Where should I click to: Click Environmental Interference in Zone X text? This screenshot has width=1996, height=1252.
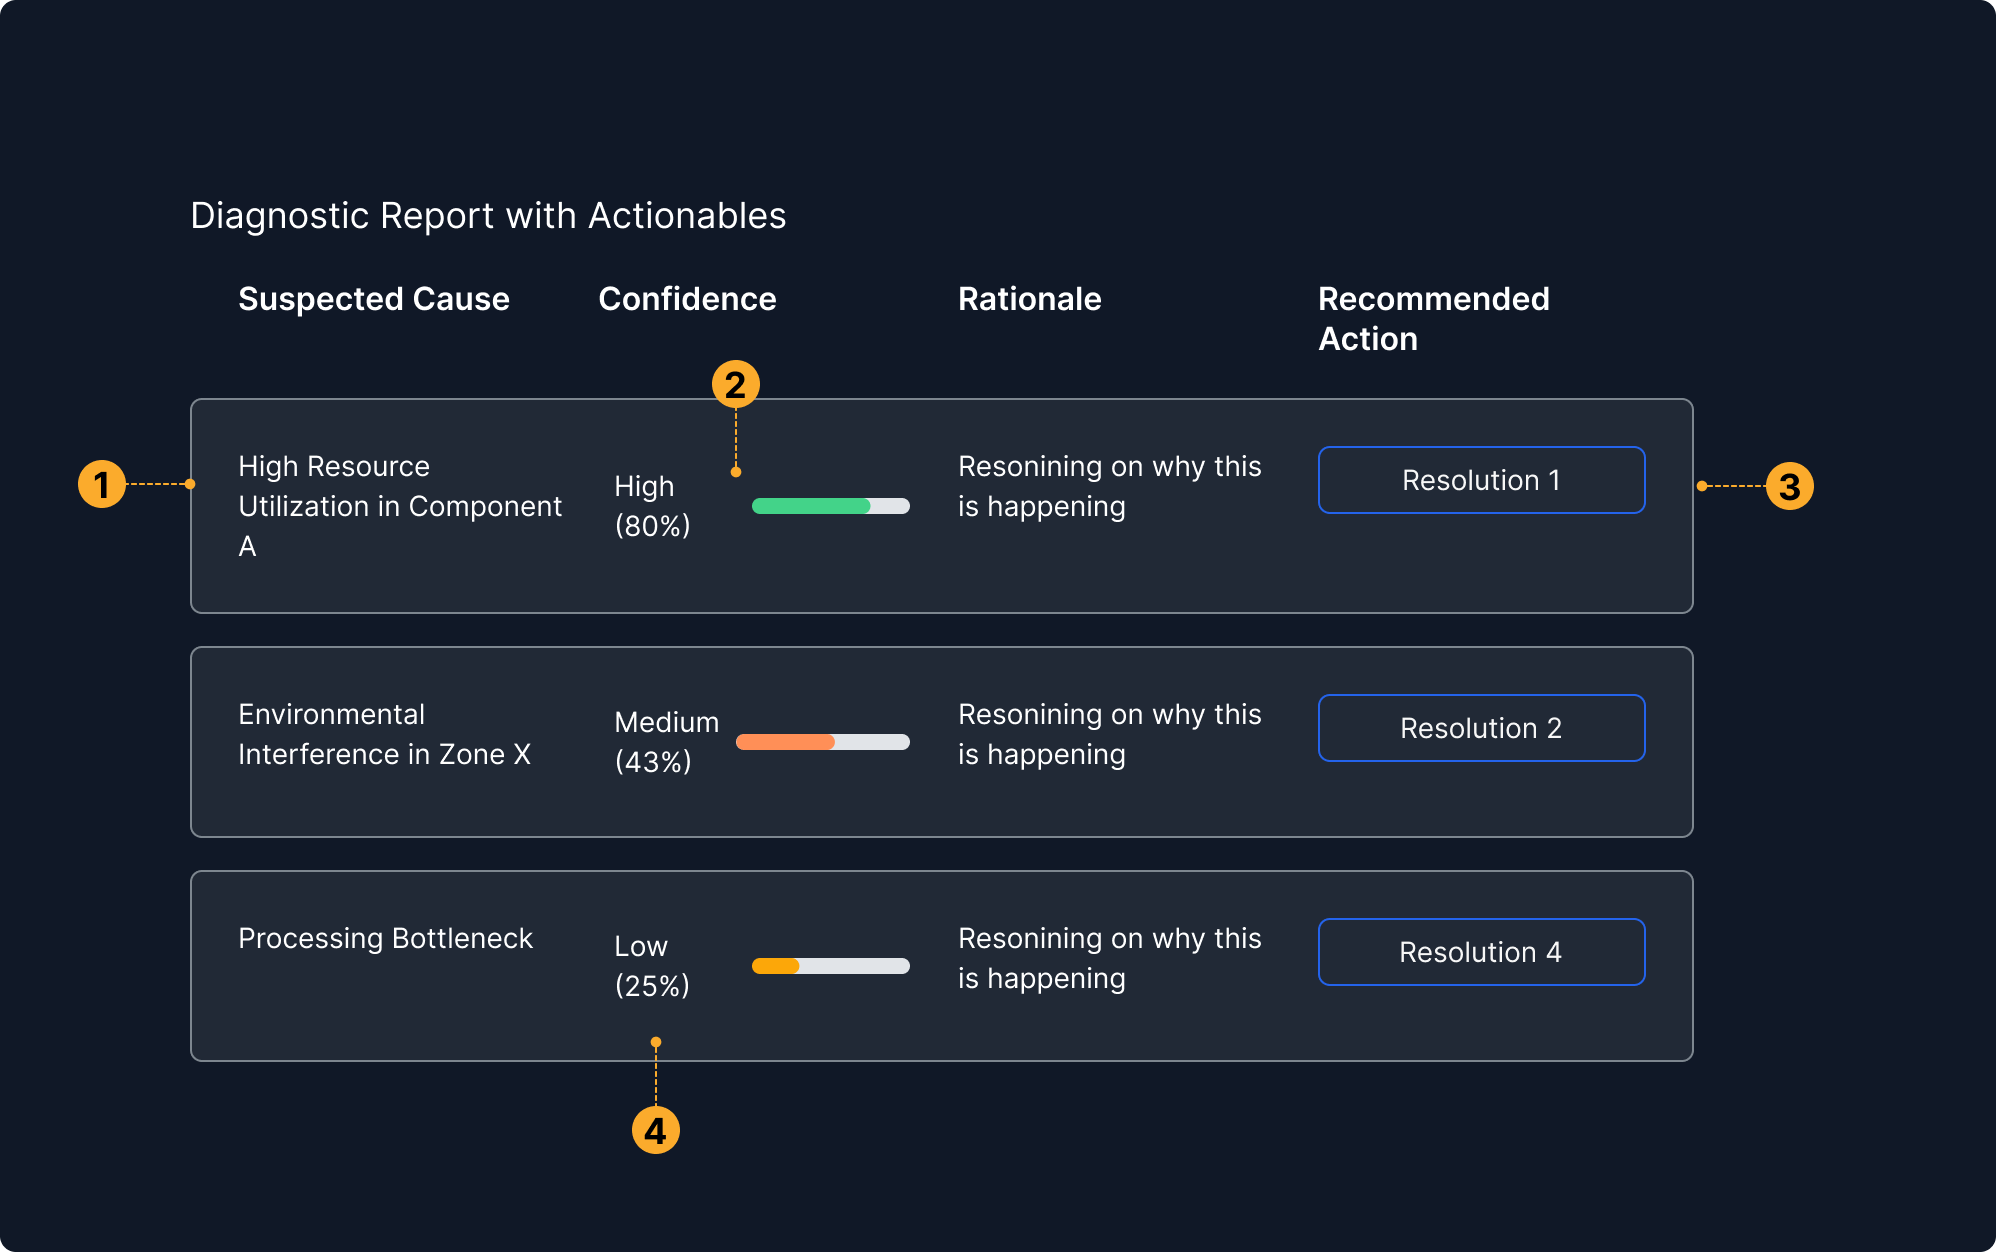click(x=384, y=734)
